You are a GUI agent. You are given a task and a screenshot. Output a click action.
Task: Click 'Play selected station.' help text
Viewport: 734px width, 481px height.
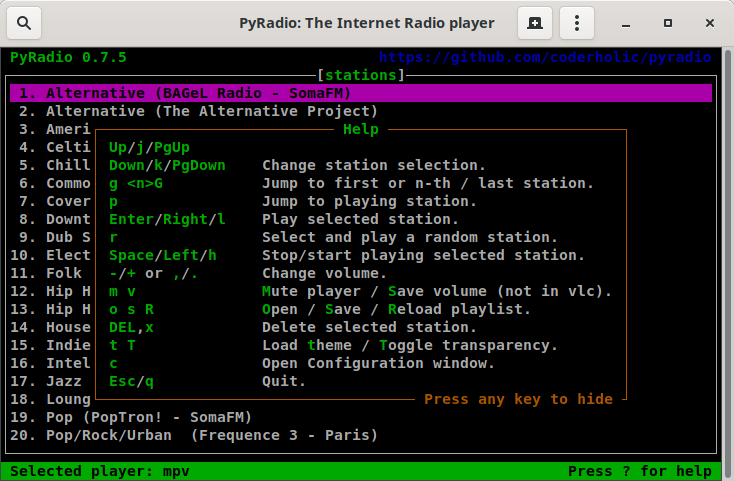pos(360,219)
